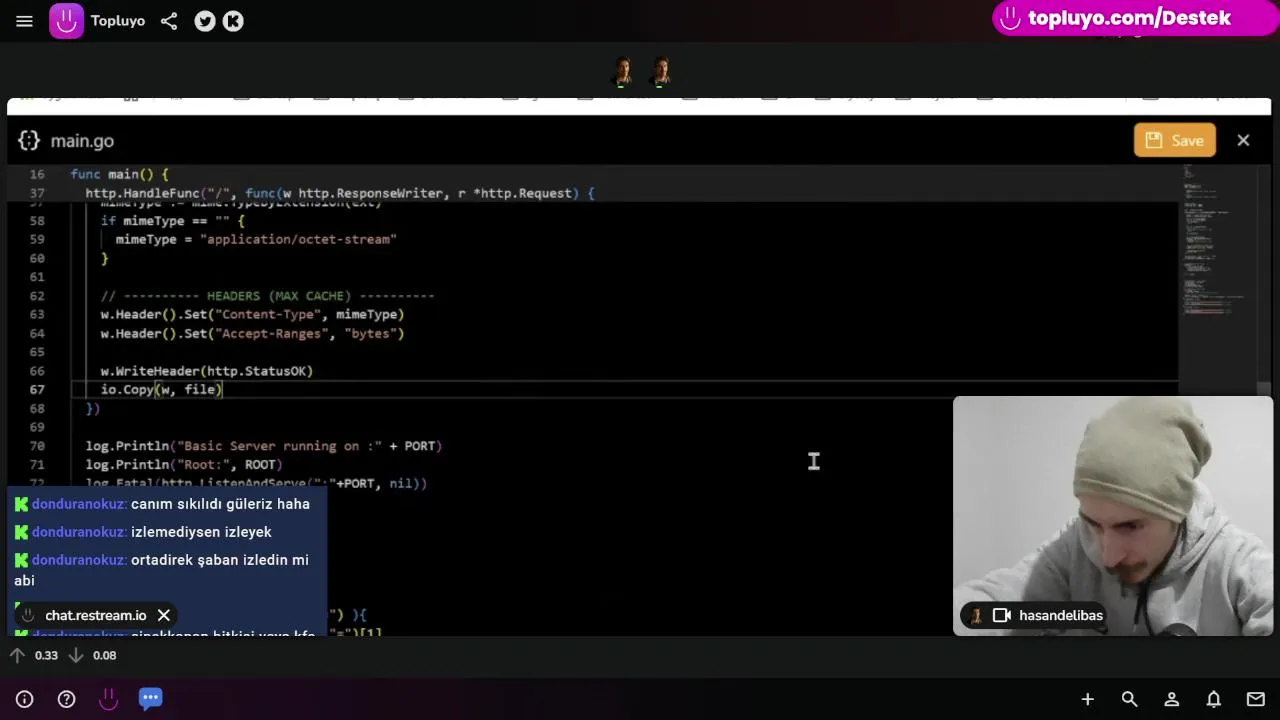Click the share icon beside Topluyo

point(169,21)
